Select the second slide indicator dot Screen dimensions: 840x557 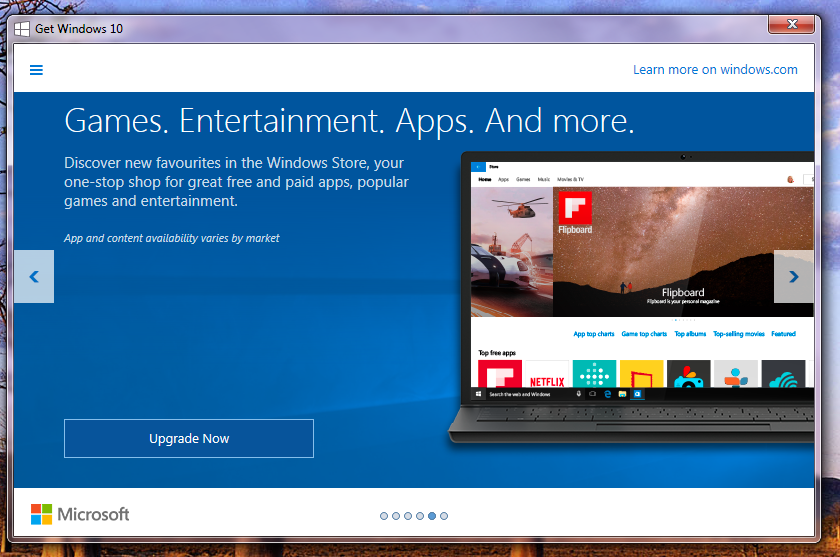[x=396, y=516]
